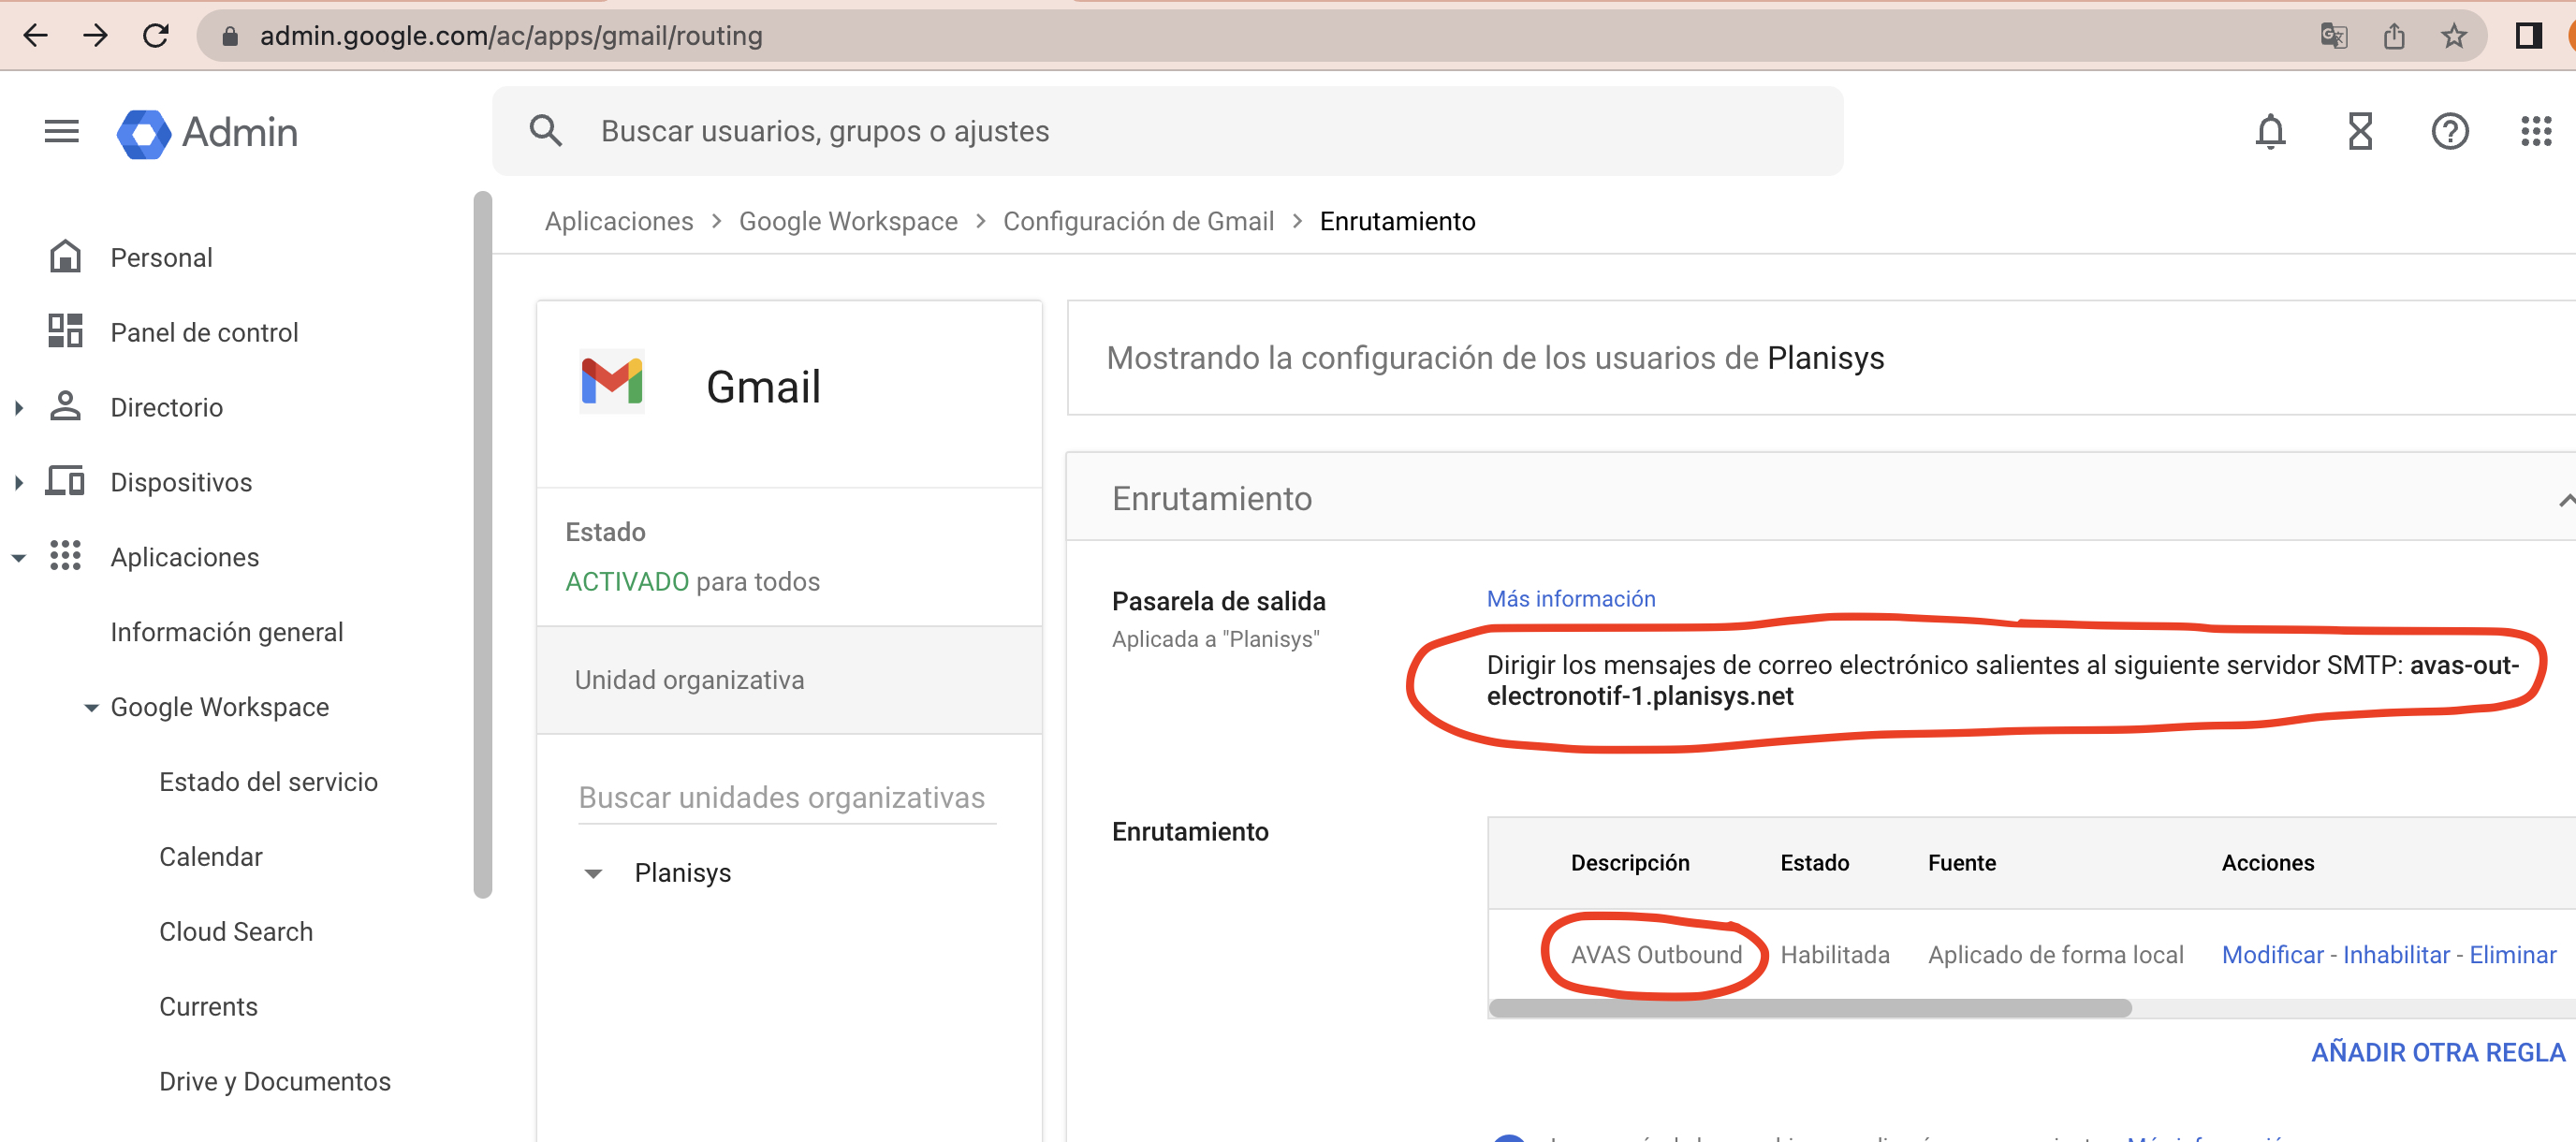Screen dimensions: 2576x1142
Task: Click the Directorio person icon
Action: tap(65, 406)
